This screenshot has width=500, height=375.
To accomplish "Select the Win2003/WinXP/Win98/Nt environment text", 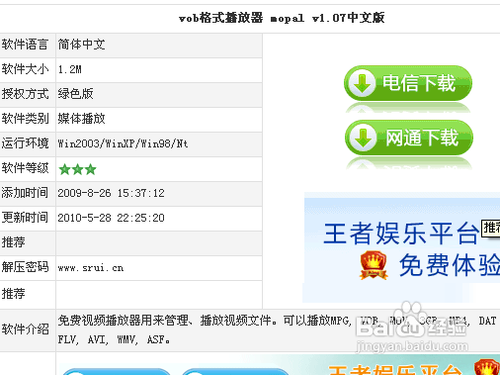I will [123, 144].
